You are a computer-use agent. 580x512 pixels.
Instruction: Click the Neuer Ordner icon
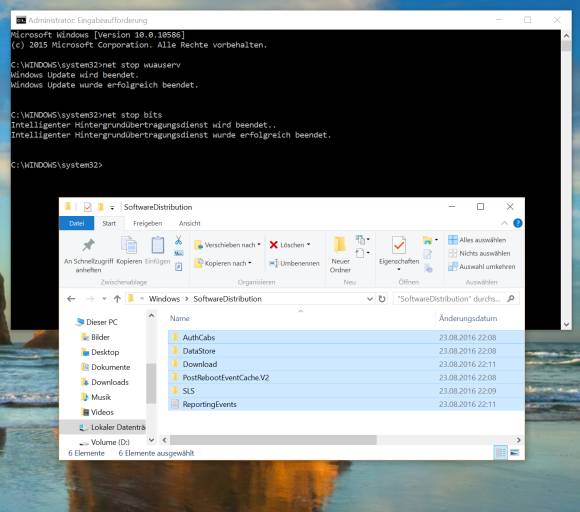pos(340,245)
